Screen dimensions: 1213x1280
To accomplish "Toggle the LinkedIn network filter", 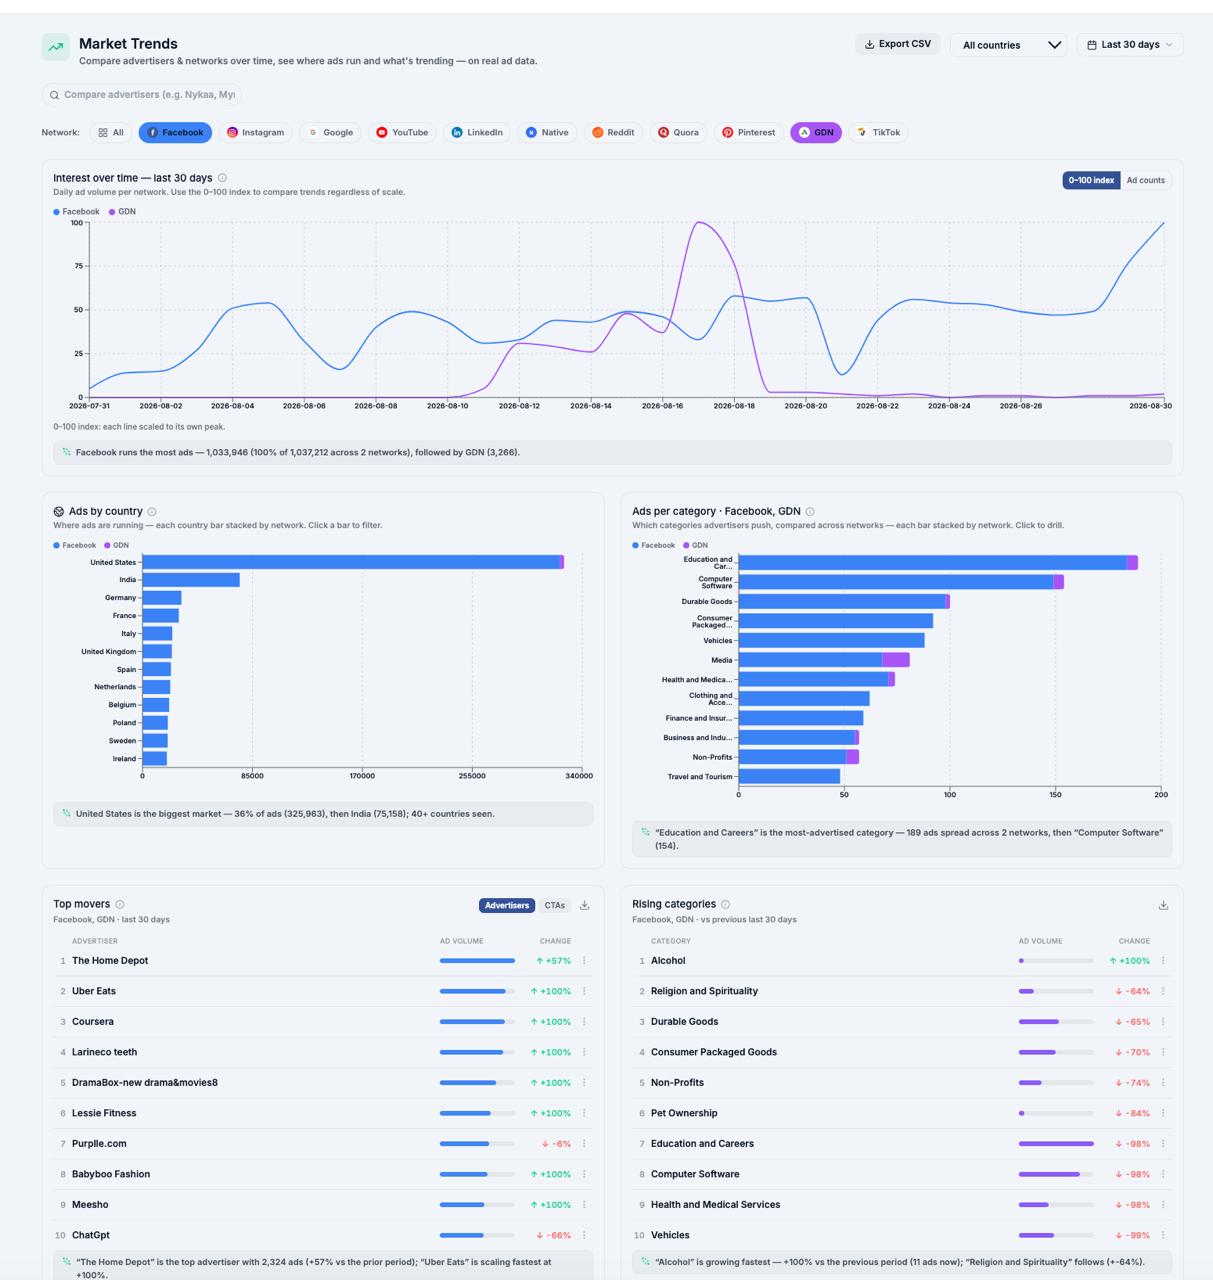I will pos(477,133).
